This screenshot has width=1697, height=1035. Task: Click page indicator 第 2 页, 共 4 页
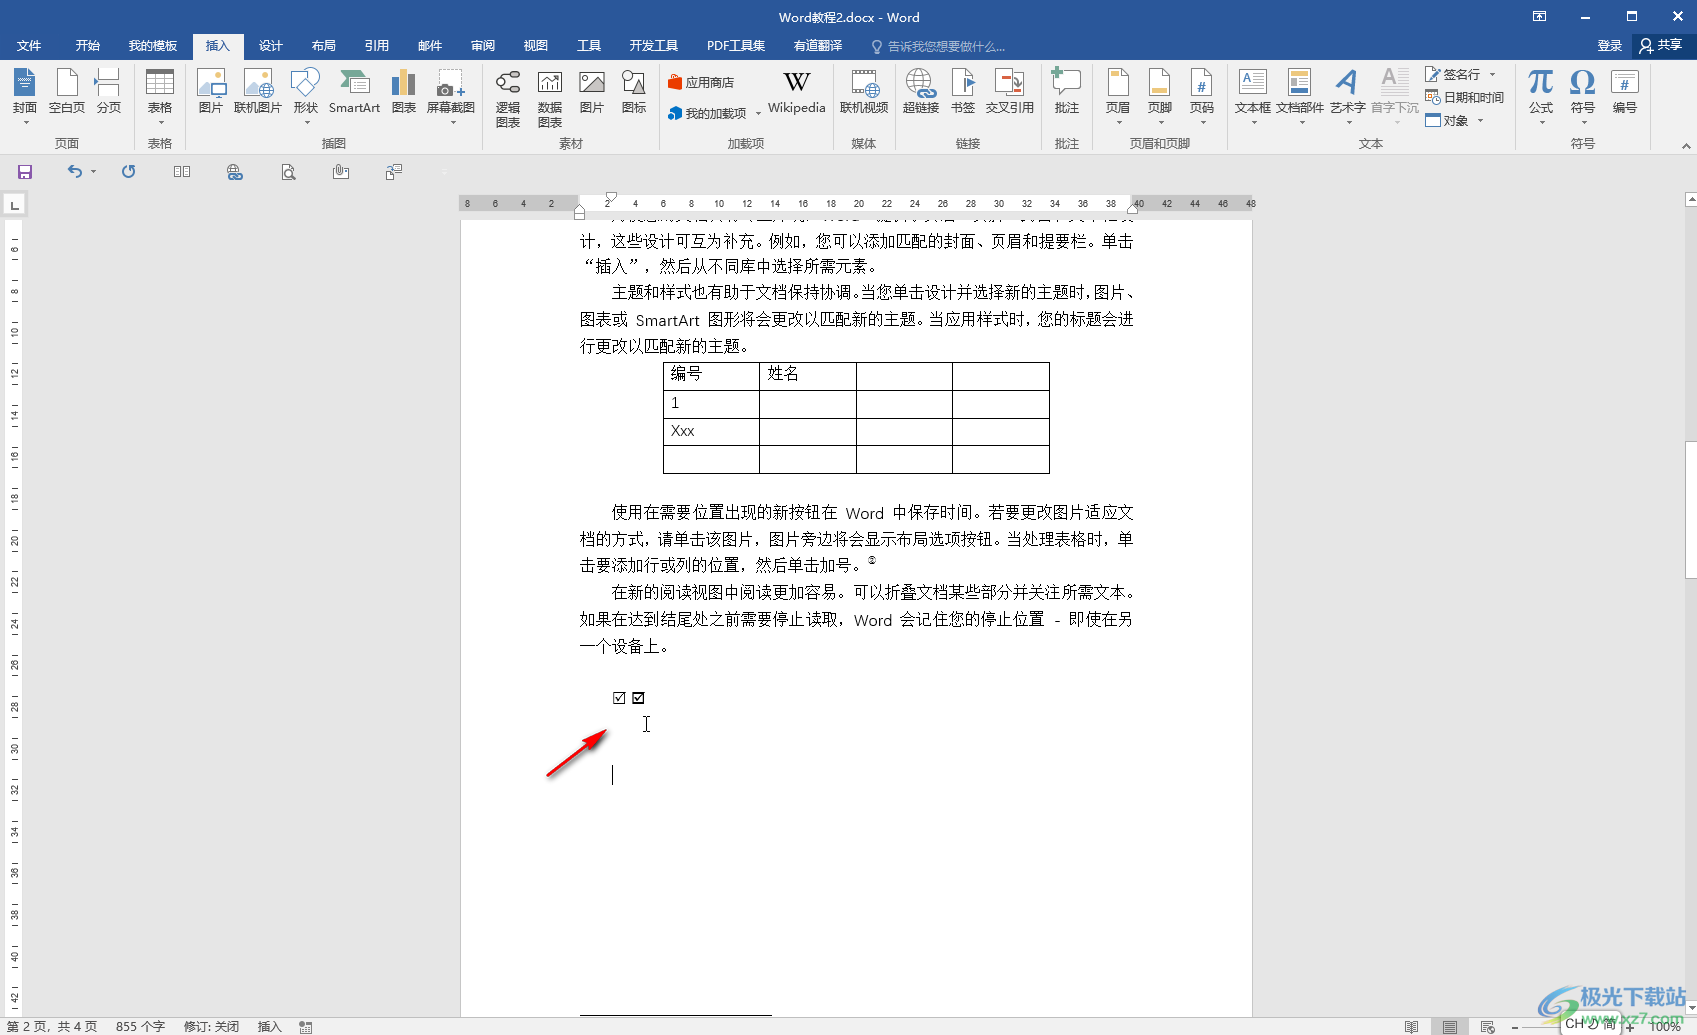(52, 1027)
